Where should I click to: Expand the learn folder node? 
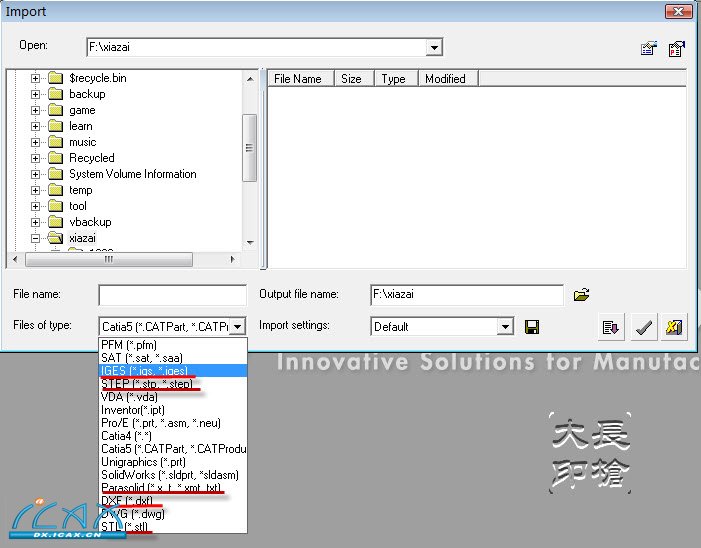pos(35,126)
